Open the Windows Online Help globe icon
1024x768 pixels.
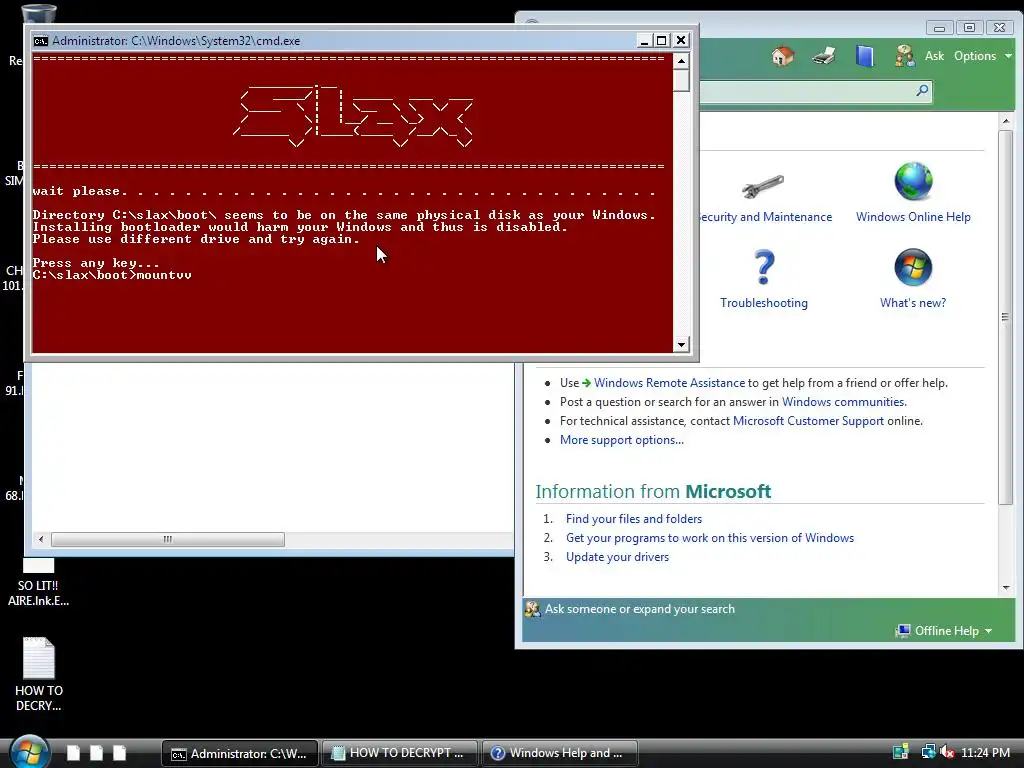point(913,182)
